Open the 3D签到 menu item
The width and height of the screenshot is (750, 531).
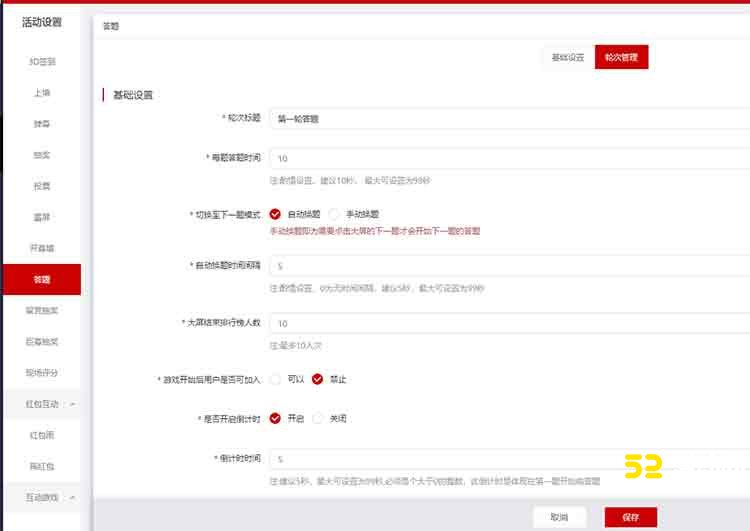pyautogui.click(x=42, y=62)
